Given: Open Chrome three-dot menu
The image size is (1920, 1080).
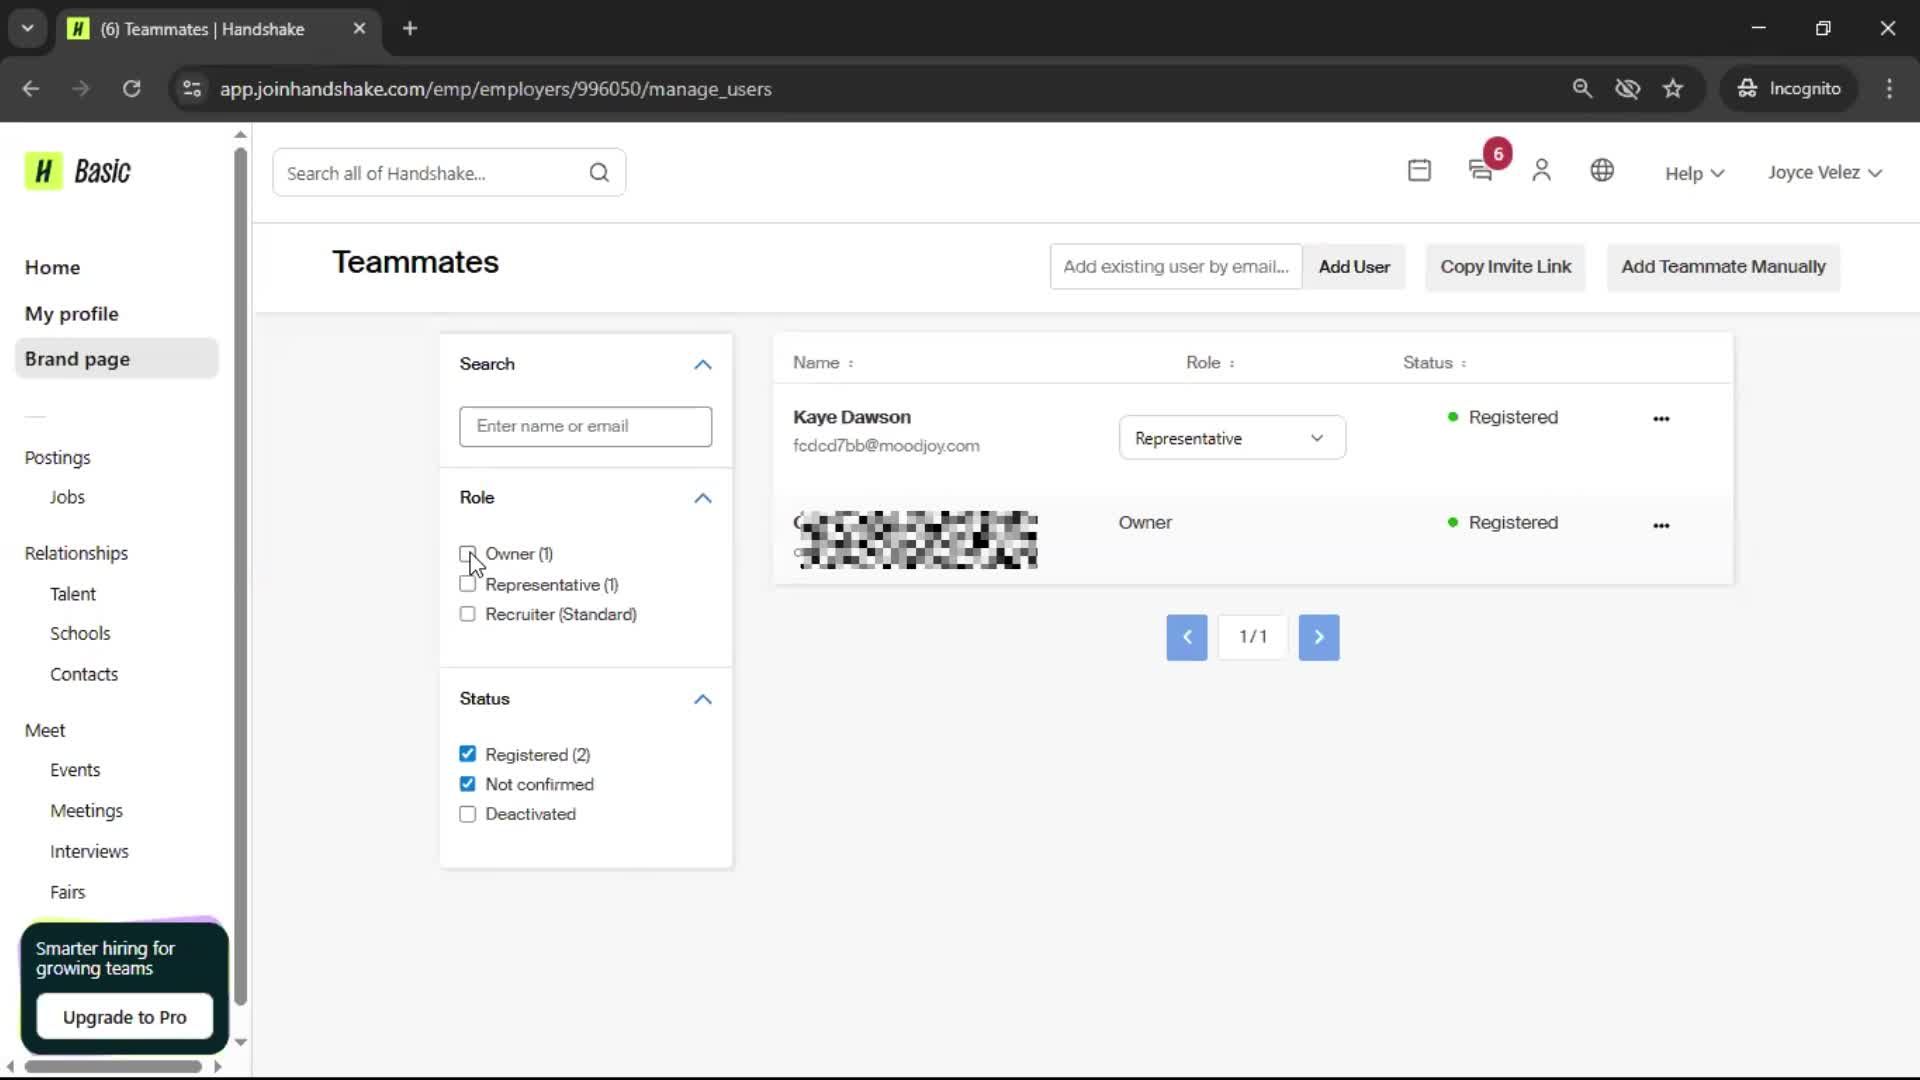Looking at the screenshot, I should pos(1889,89).
